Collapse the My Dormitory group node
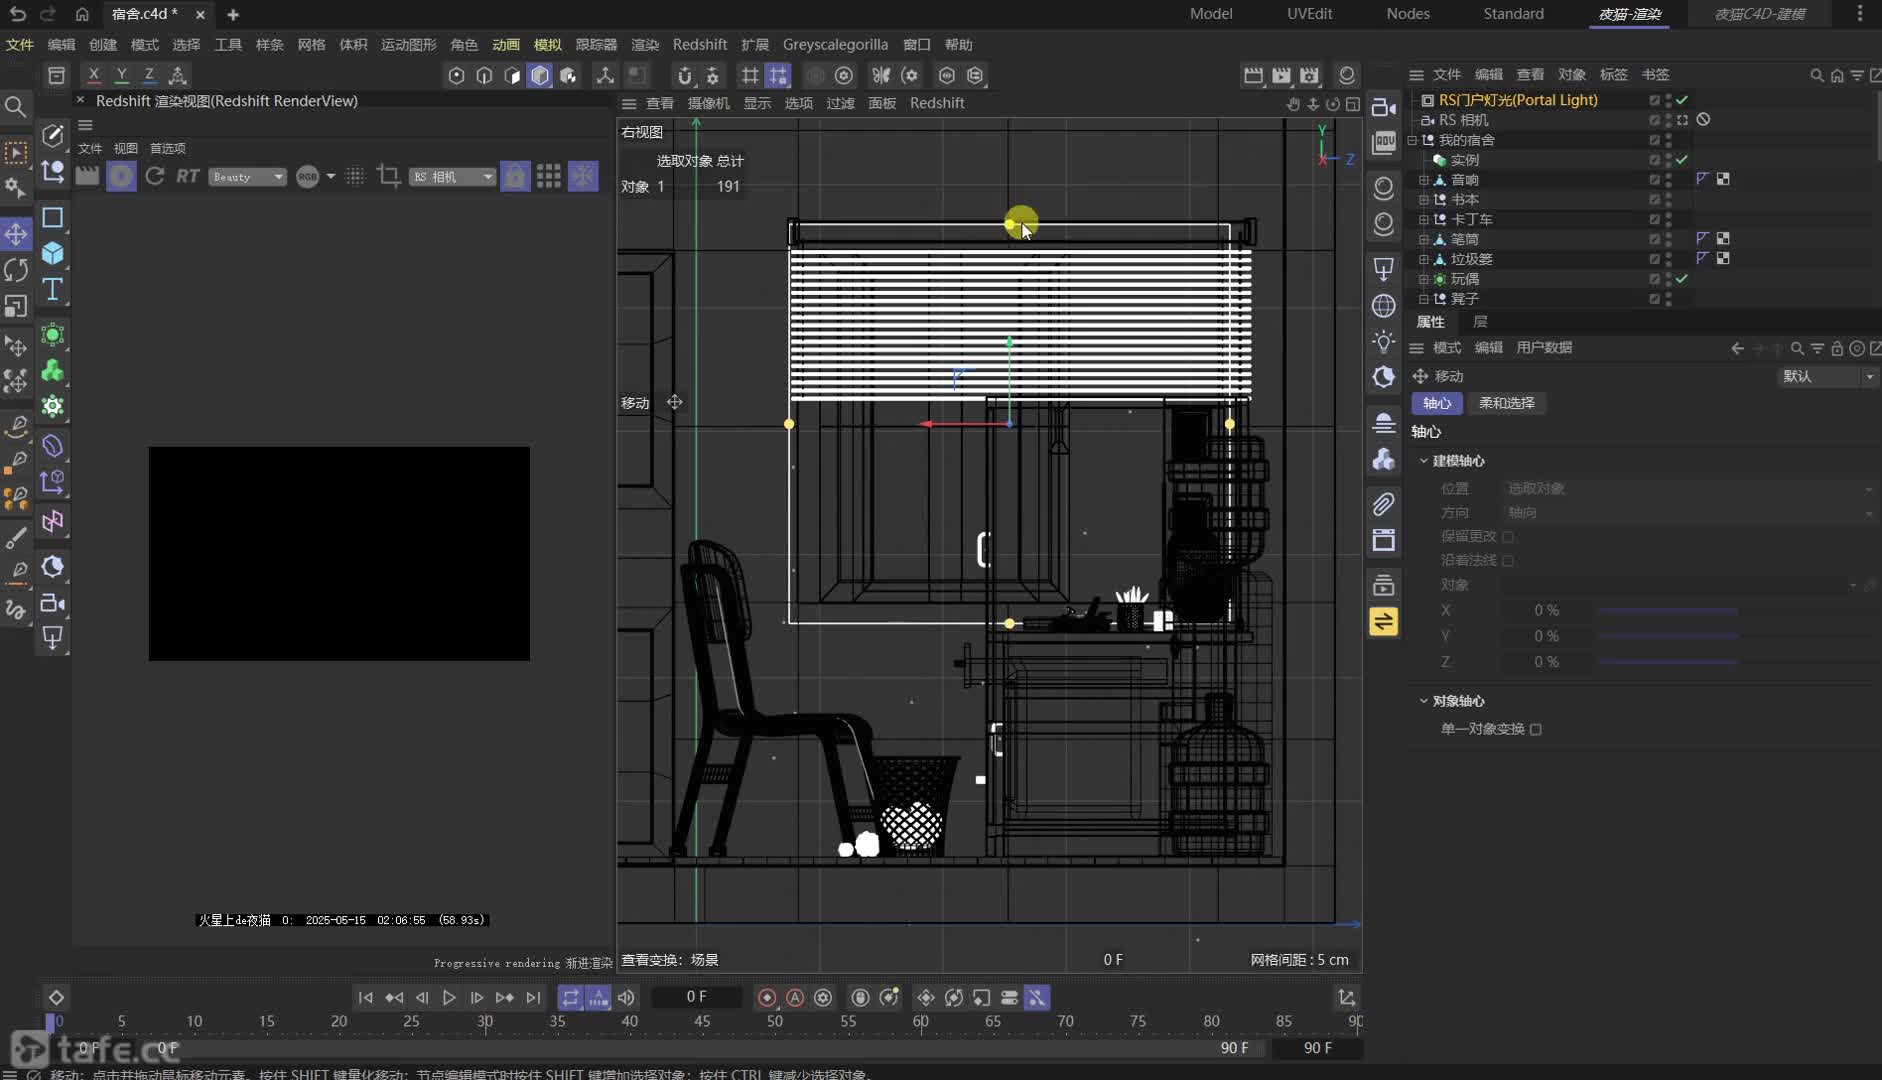1882x1080 pixels. [x=1412, y=140]
